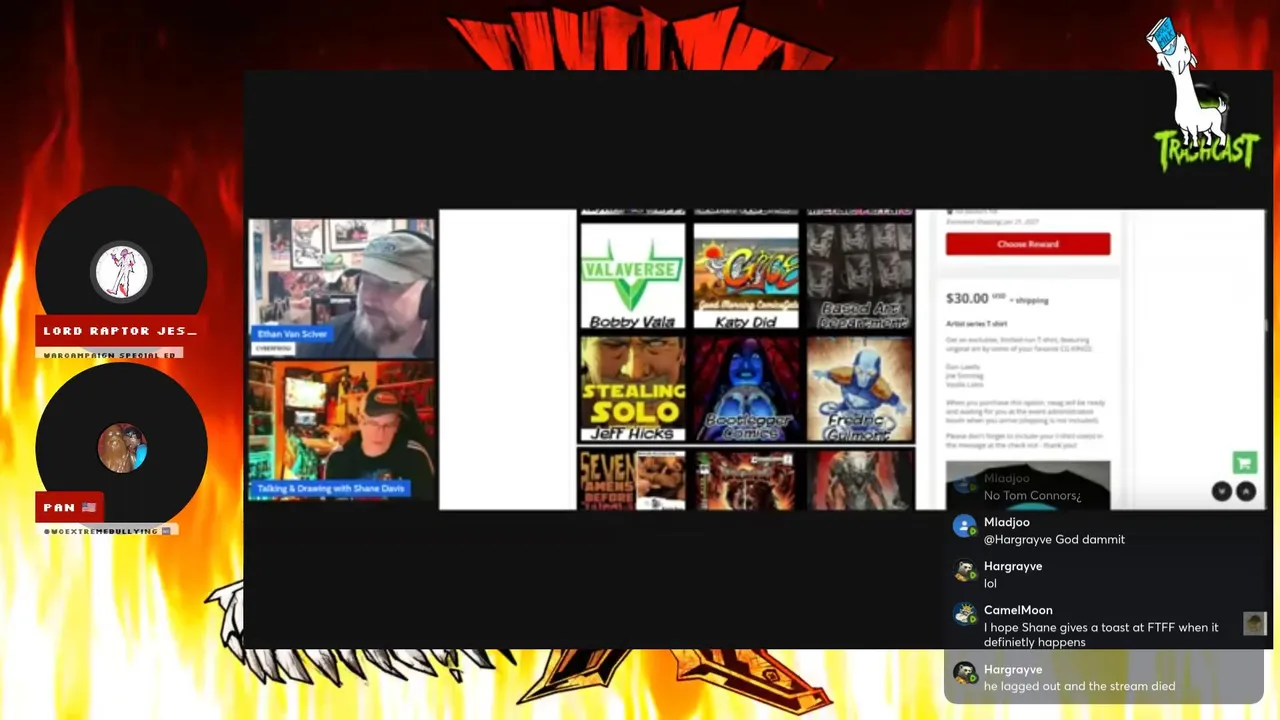Open the Katy Did ComicsGate tile
This screenshot has width=1280, height=720.
(x=746, y=276)
